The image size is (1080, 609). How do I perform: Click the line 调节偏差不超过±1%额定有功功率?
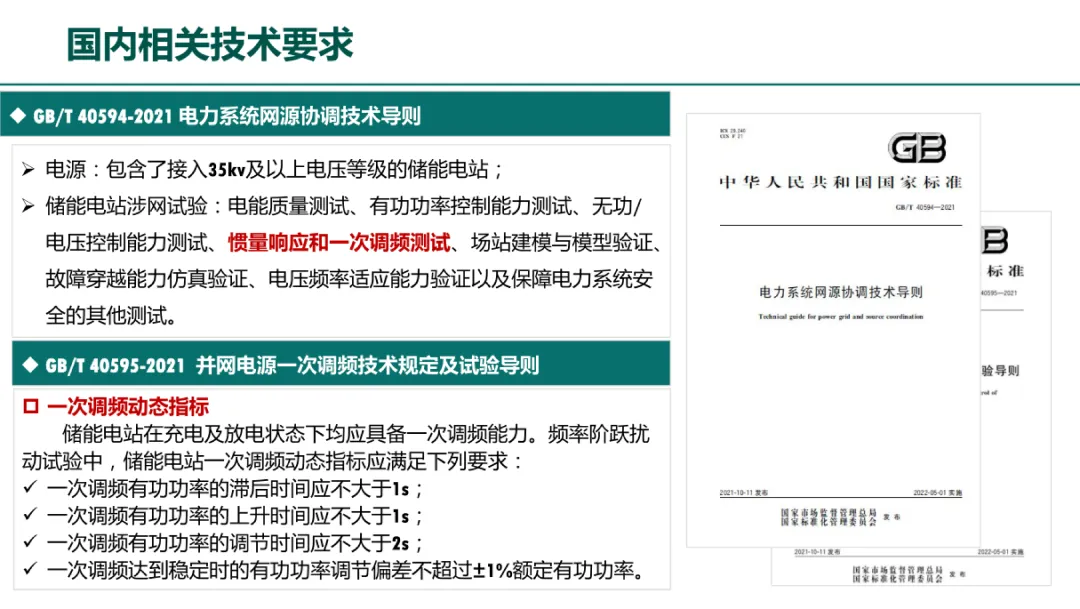(x=346, y=570)
